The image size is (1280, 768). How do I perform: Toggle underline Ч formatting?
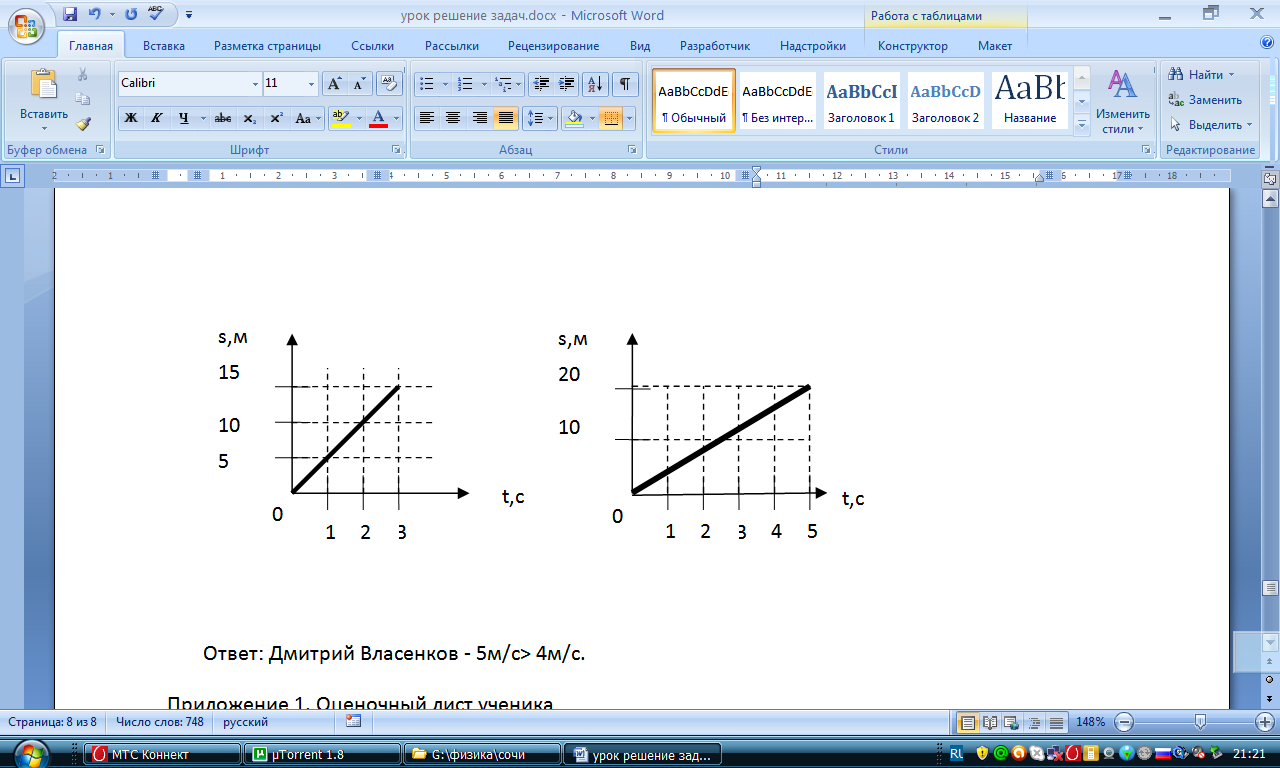183,118
